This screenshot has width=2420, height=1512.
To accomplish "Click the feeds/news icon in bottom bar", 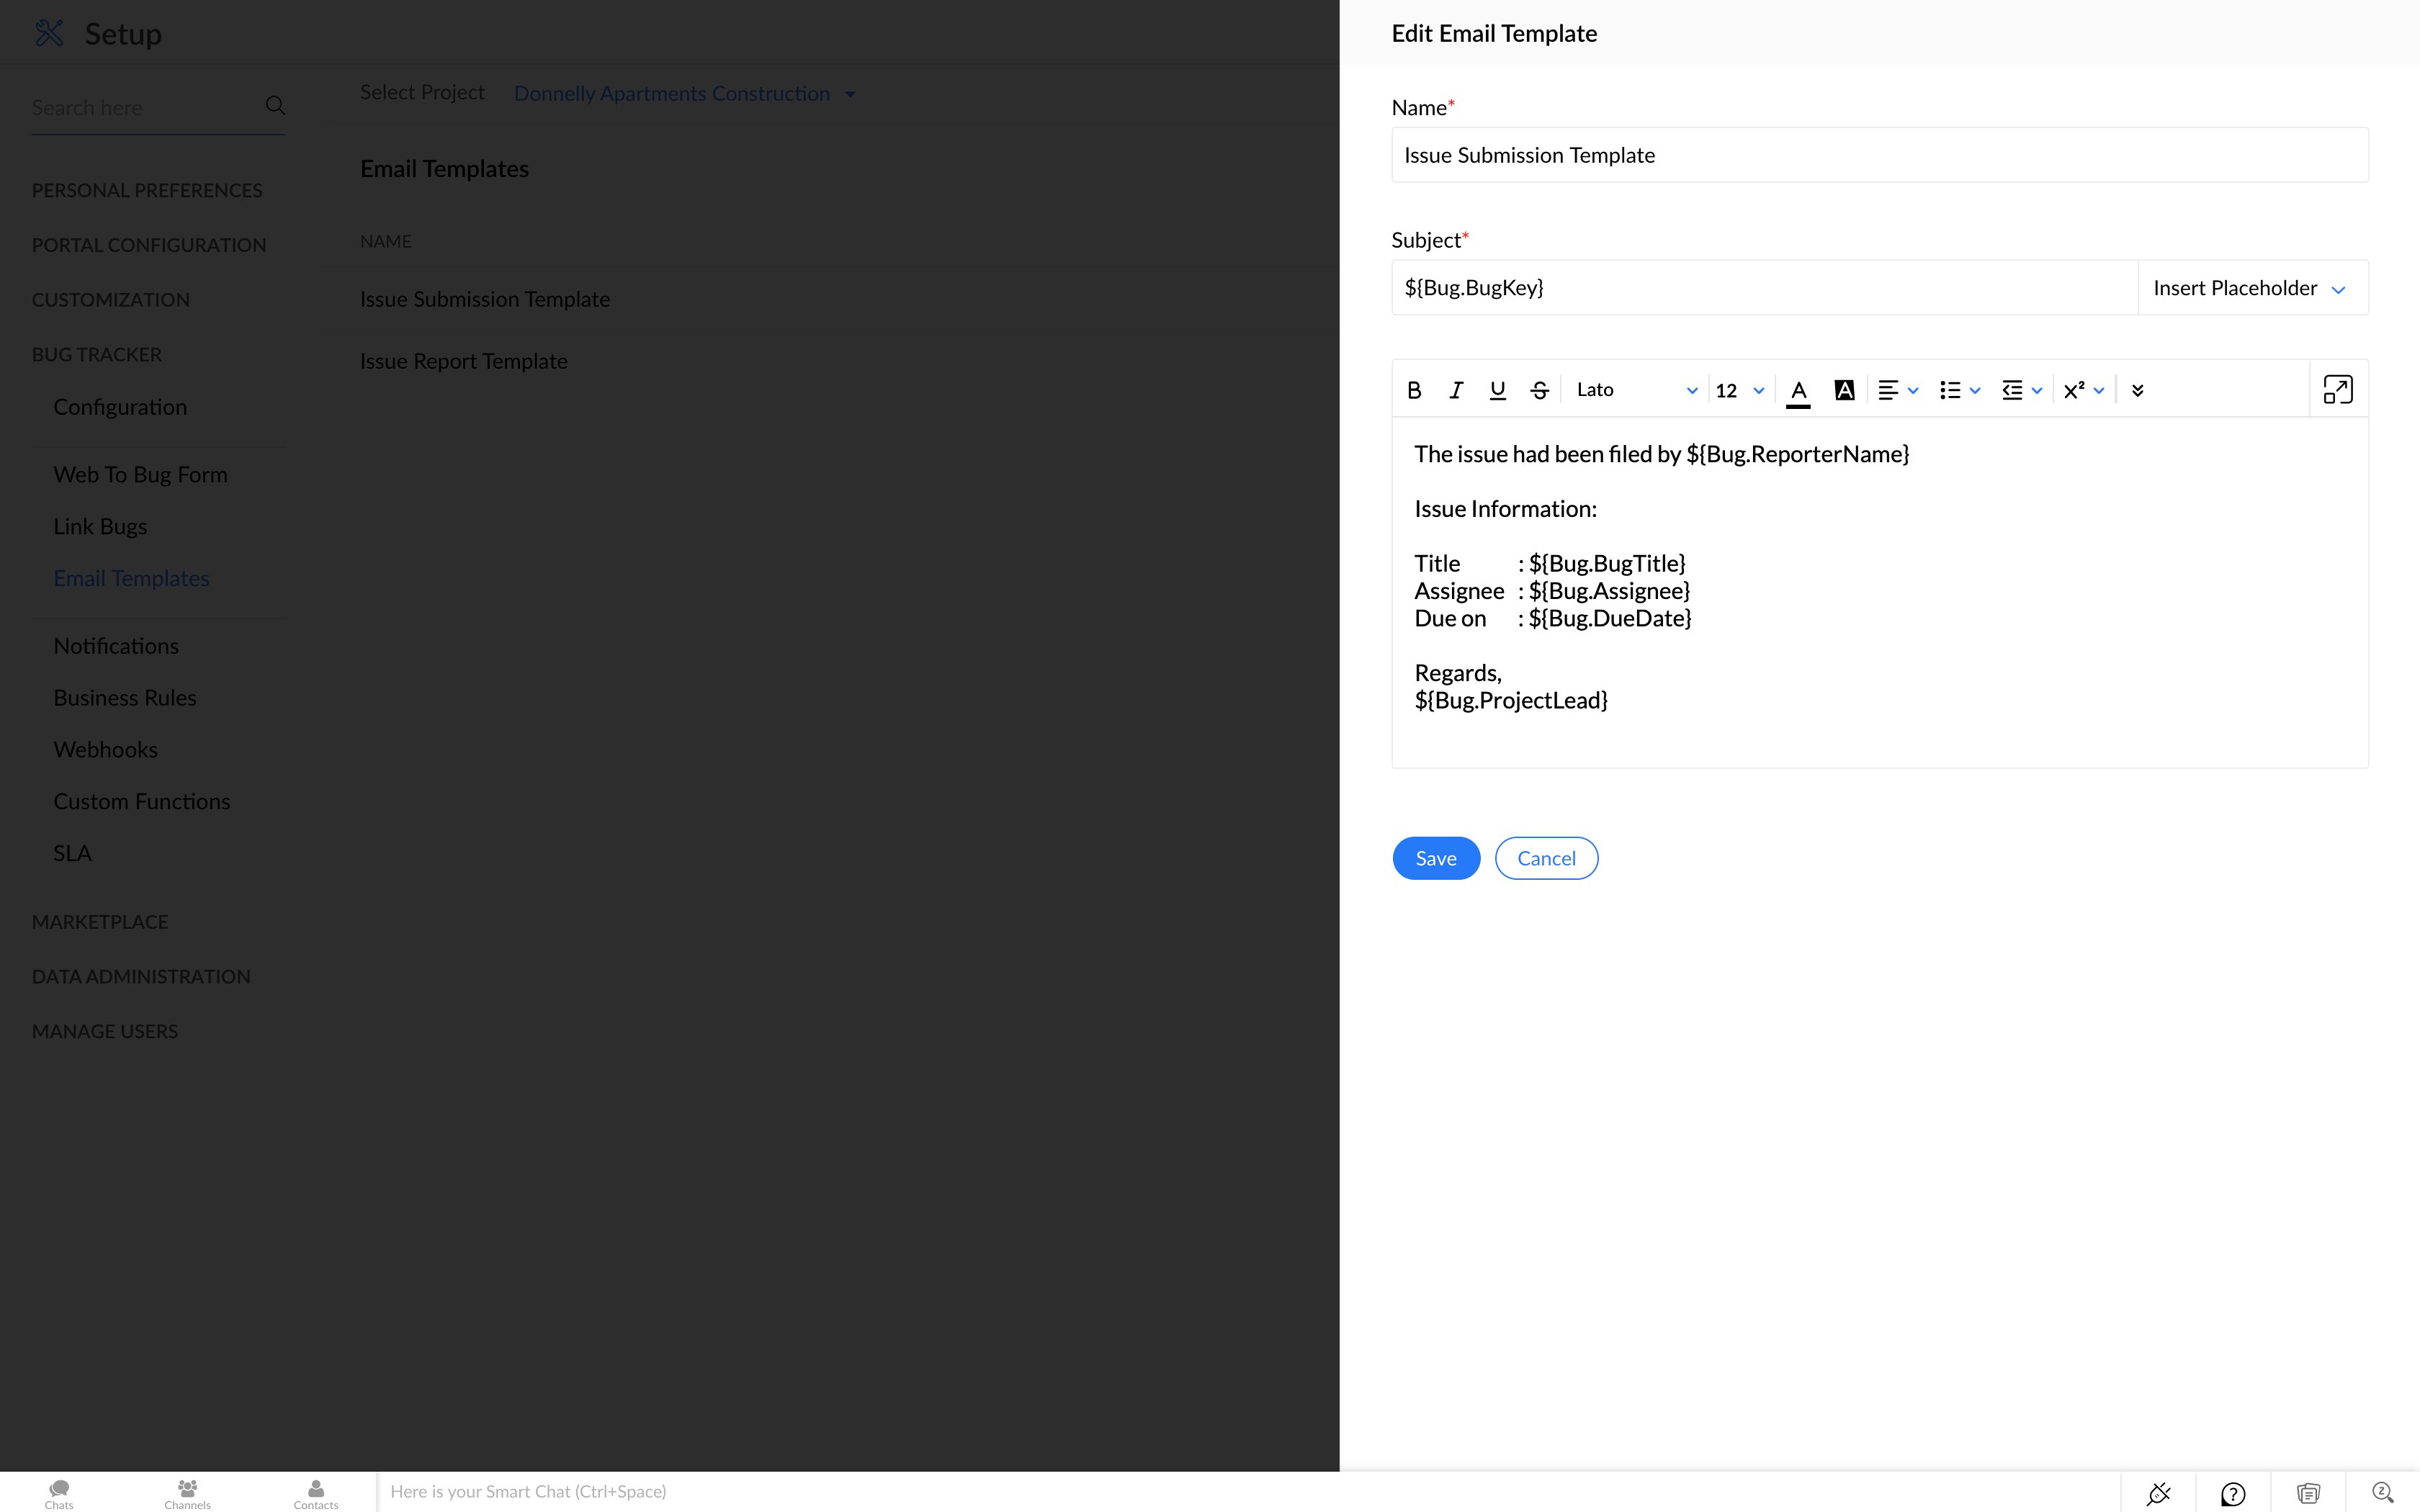I will pos(2308,1493).
